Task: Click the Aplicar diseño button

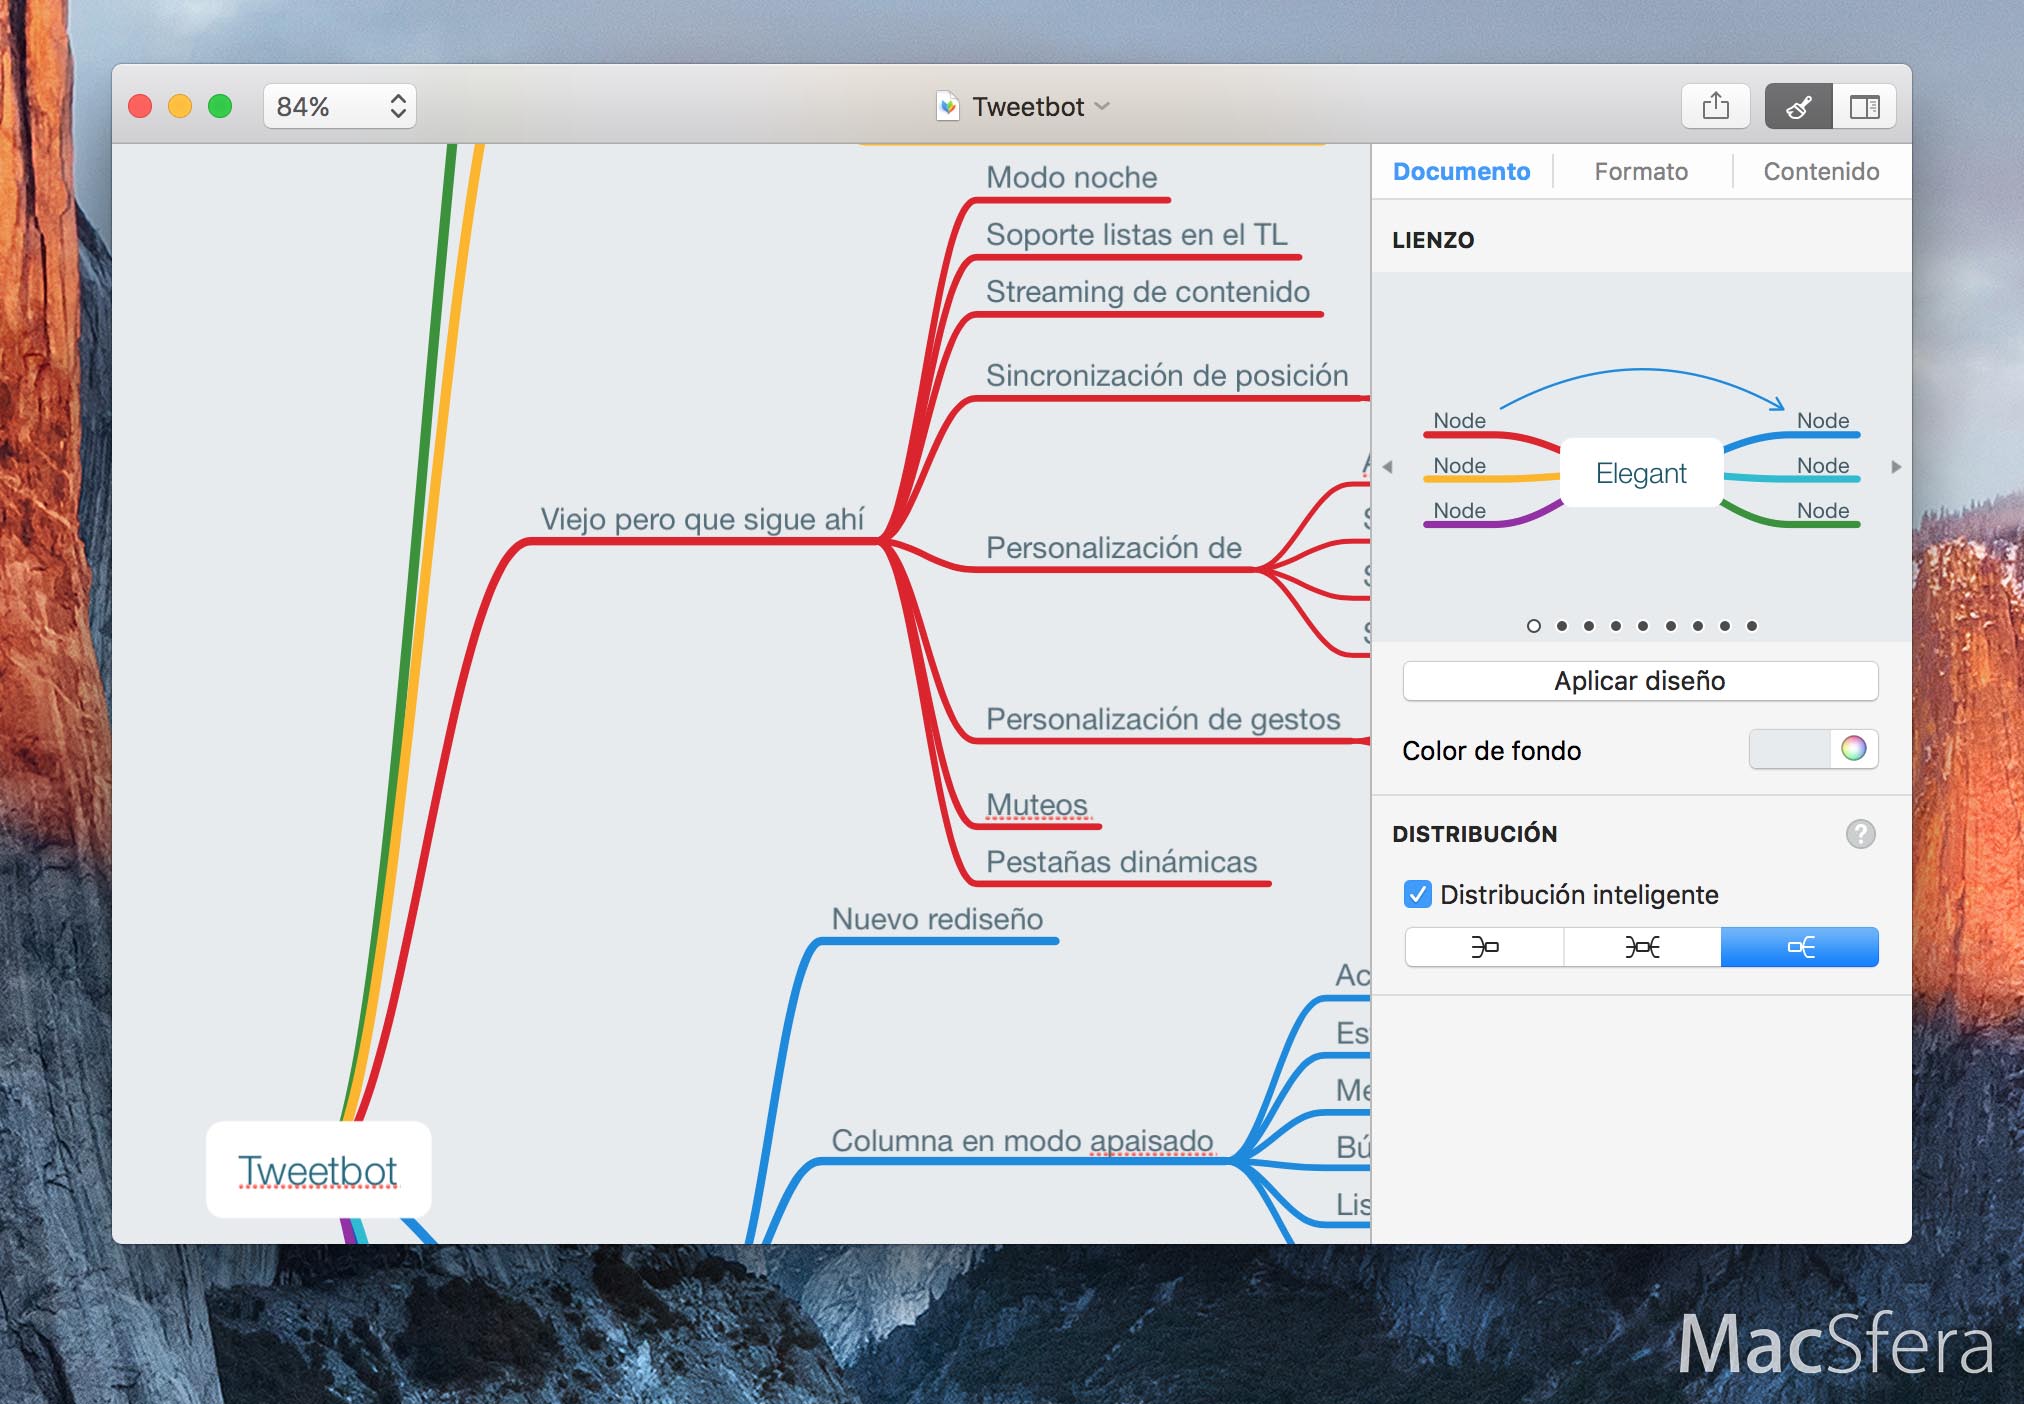Action: 1640,681
